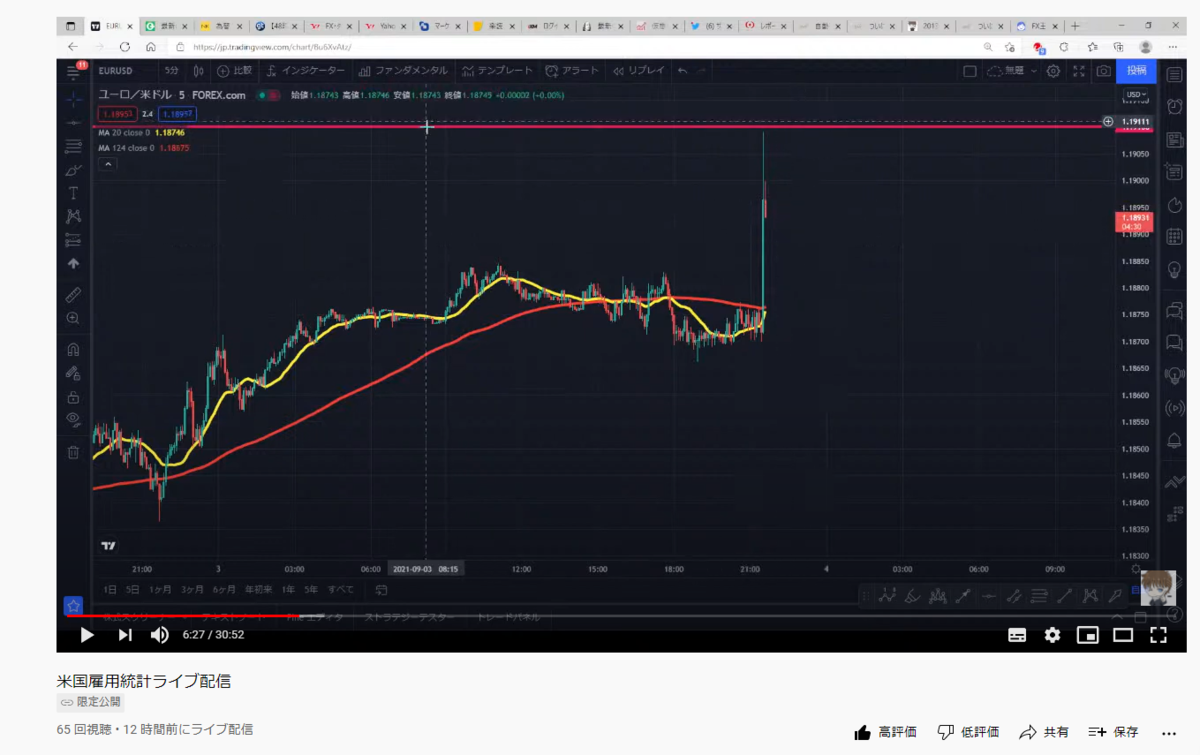Create an アラート alert
This screenshot has height=755, width=1200.
pyautogui.click(x=572, y=71)
